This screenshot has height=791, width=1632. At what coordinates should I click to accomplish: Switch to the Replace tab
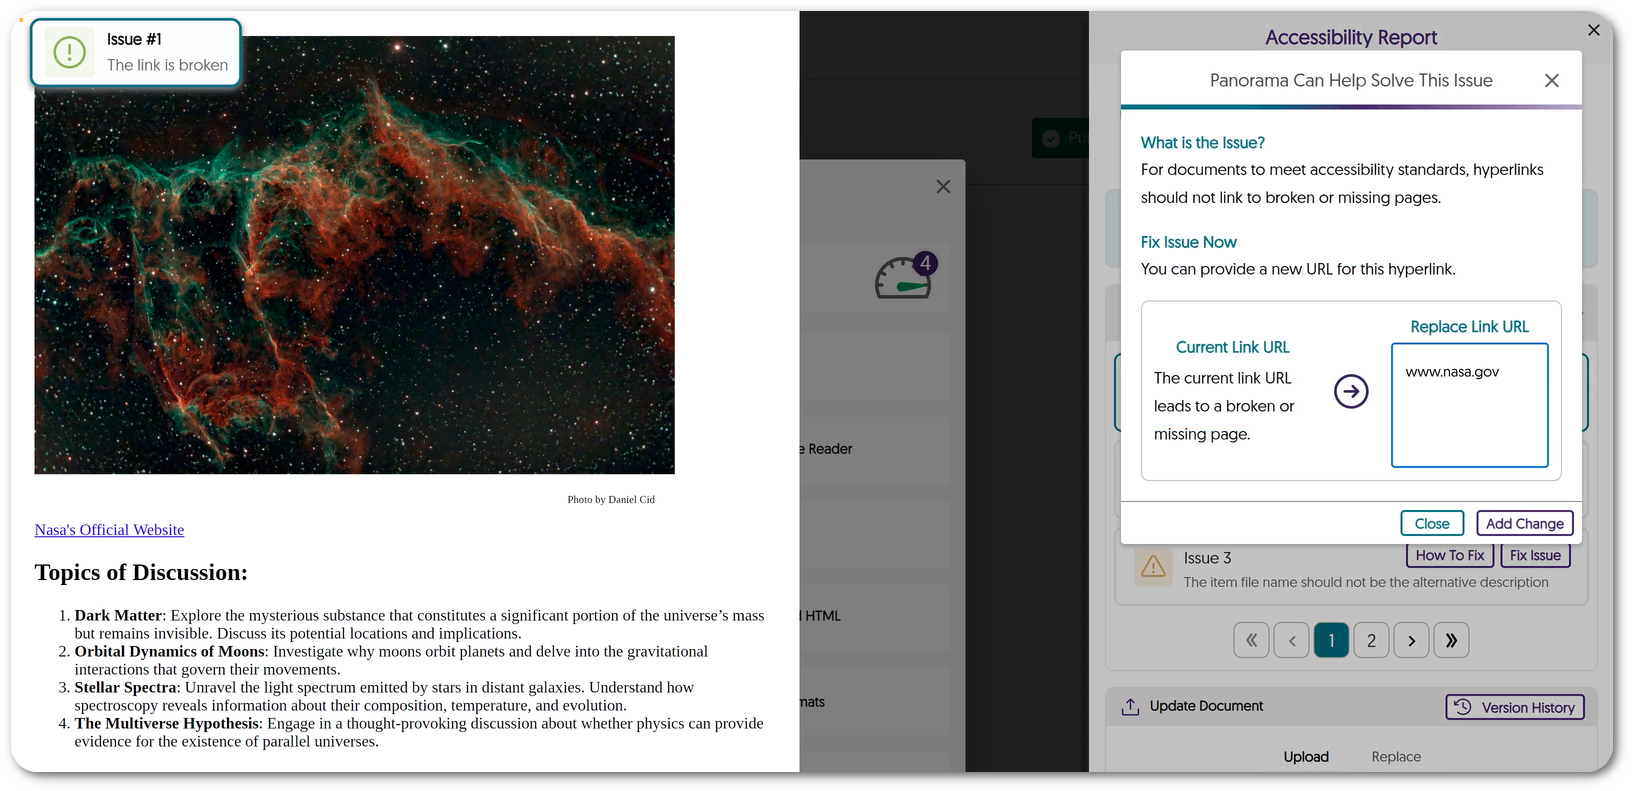1396,757
